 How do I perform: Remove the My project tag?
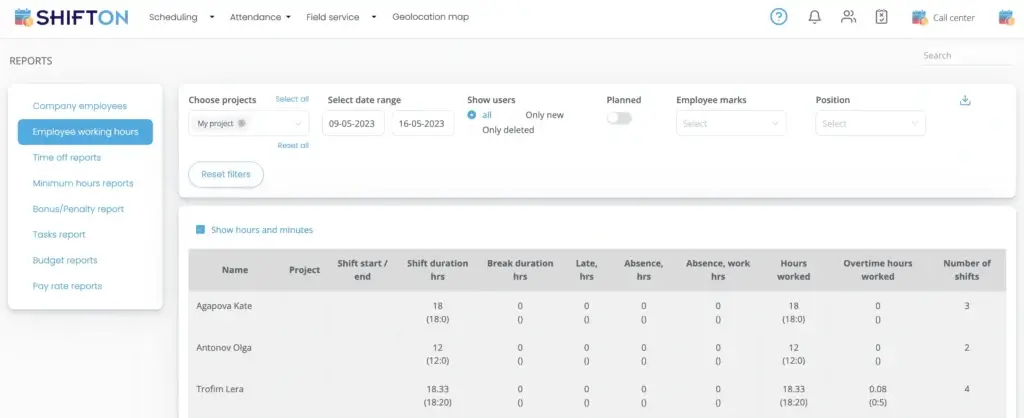(242, 124)
